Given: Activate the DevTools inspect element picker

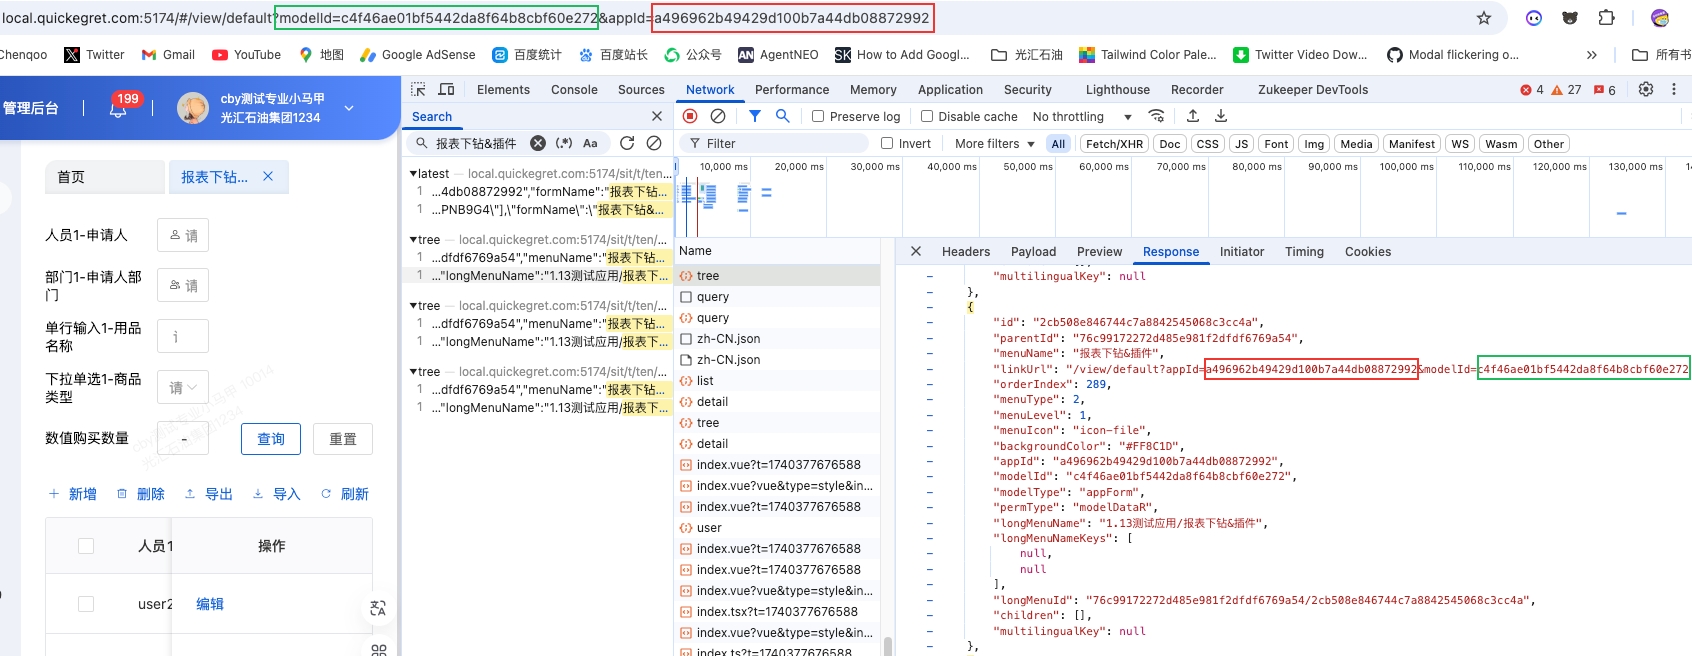Looking at the screenshot, I should 419,89.
